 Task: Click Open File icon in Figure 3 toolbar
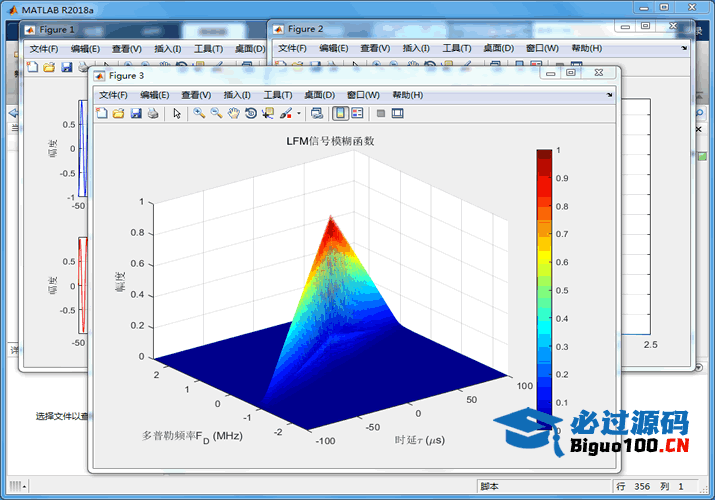tap(118, 114)
